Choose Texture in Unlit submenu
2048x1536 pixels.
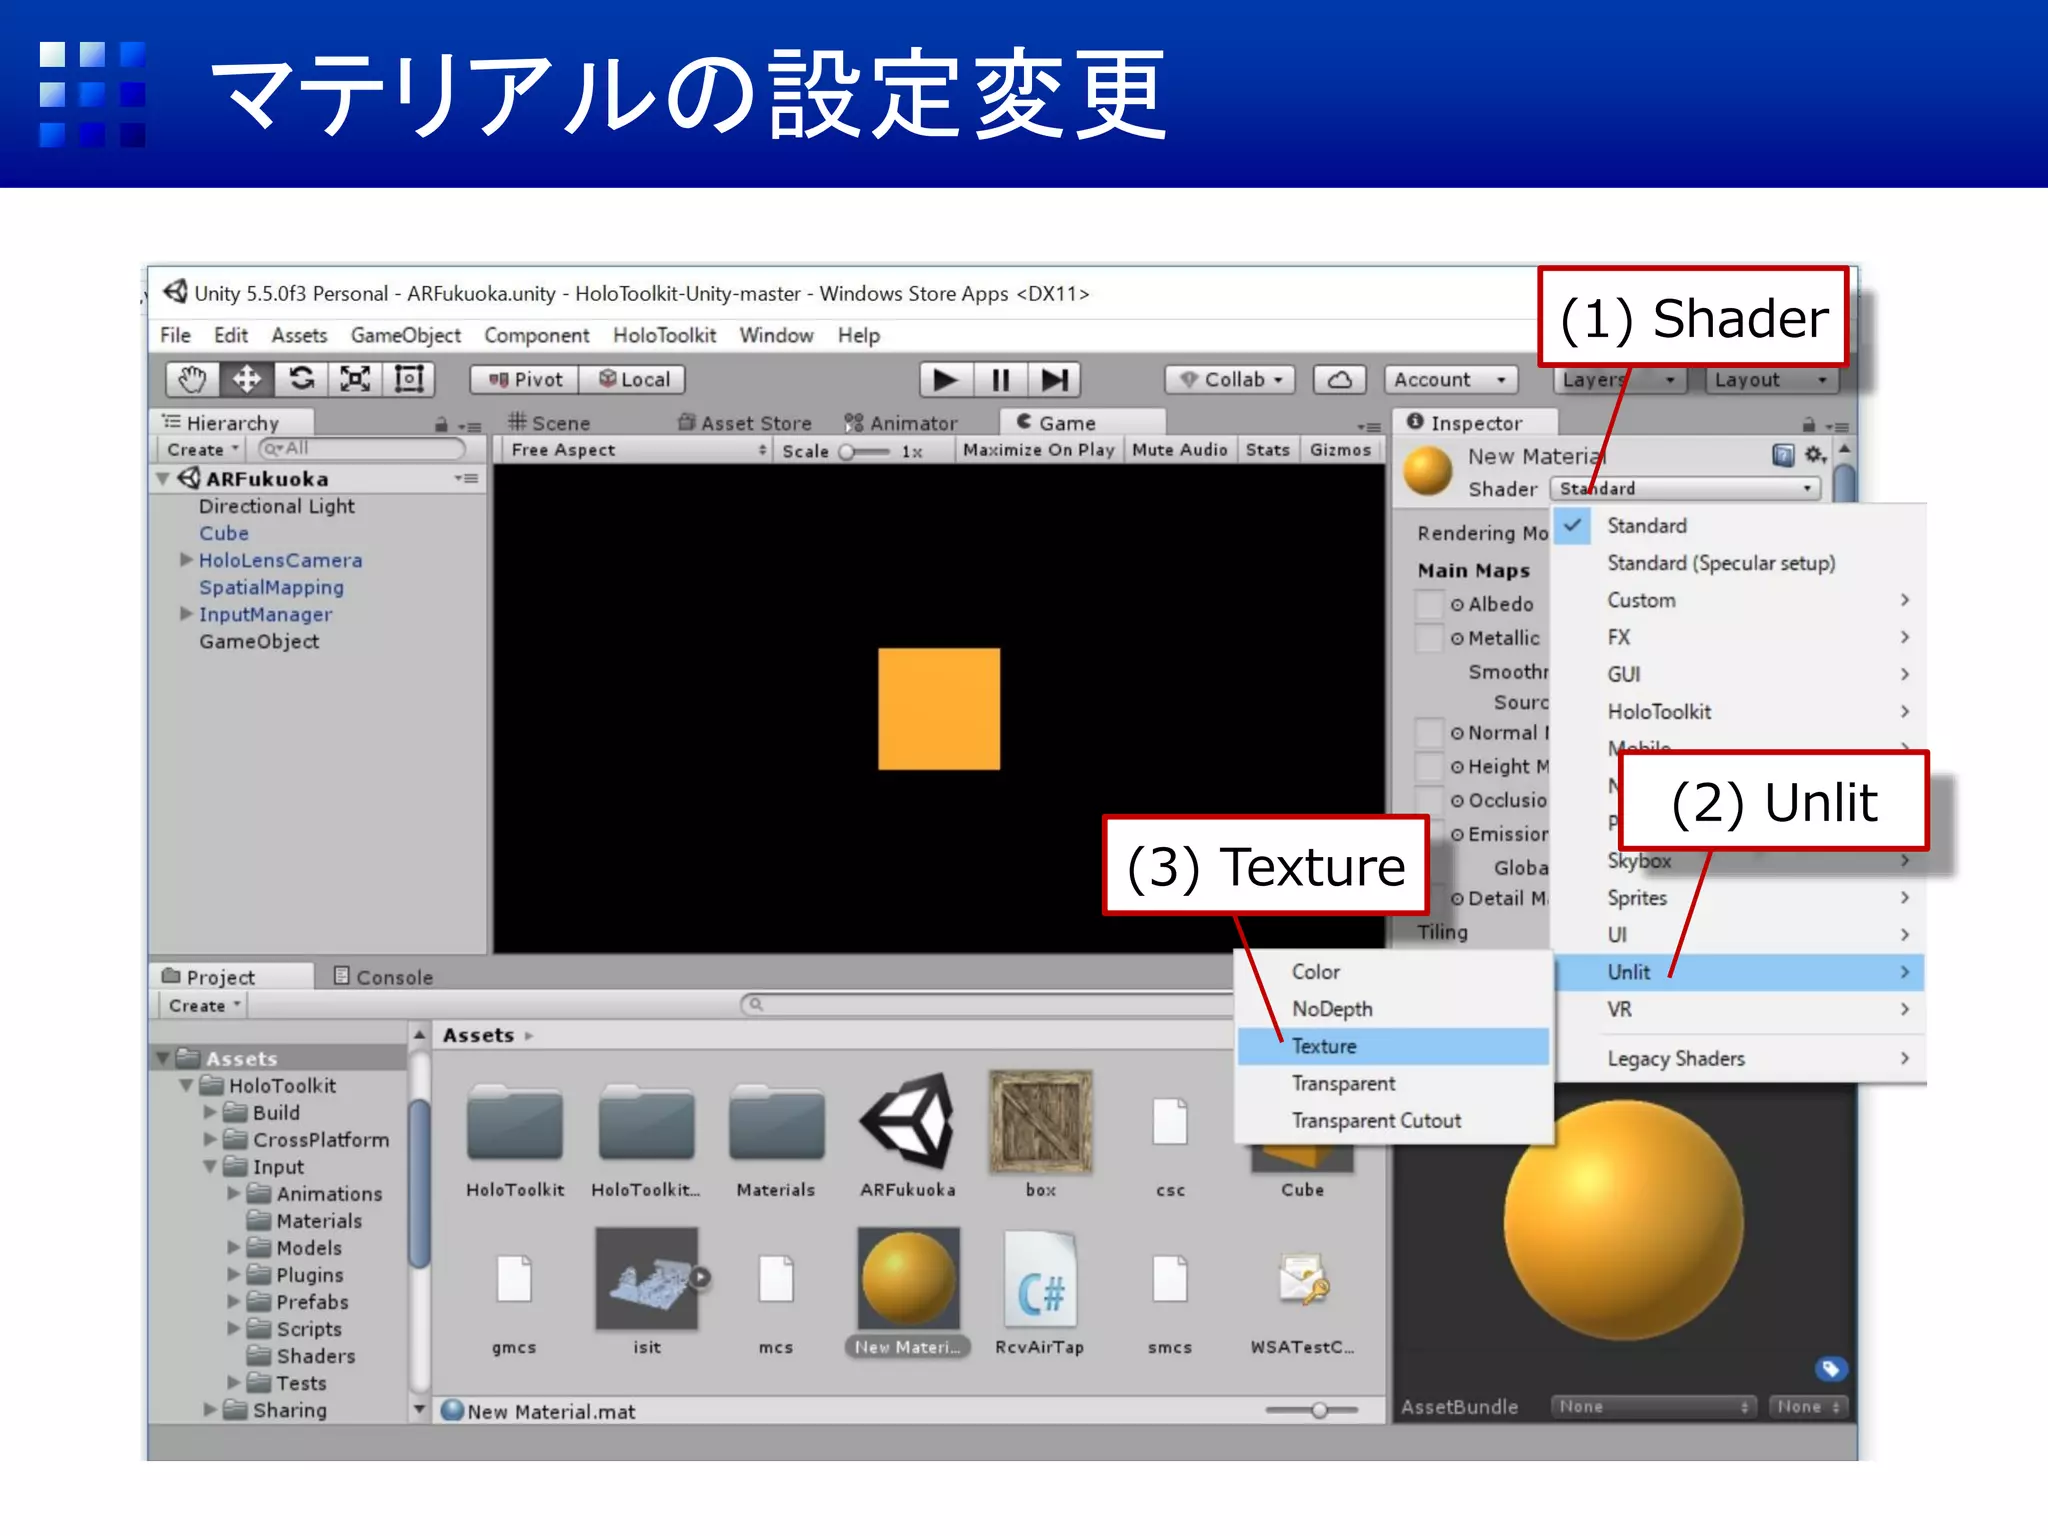pos(1393,1046)
